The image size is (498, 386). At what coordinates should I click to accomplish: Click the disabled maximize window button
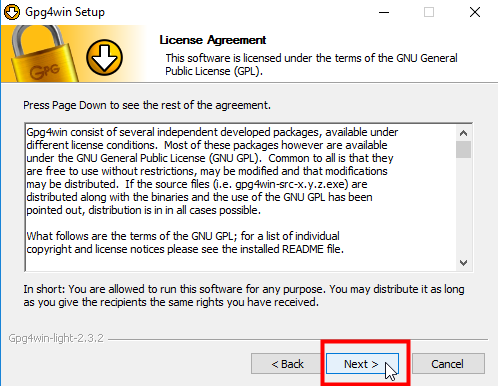pyautogui.click(x=429, y=12)
